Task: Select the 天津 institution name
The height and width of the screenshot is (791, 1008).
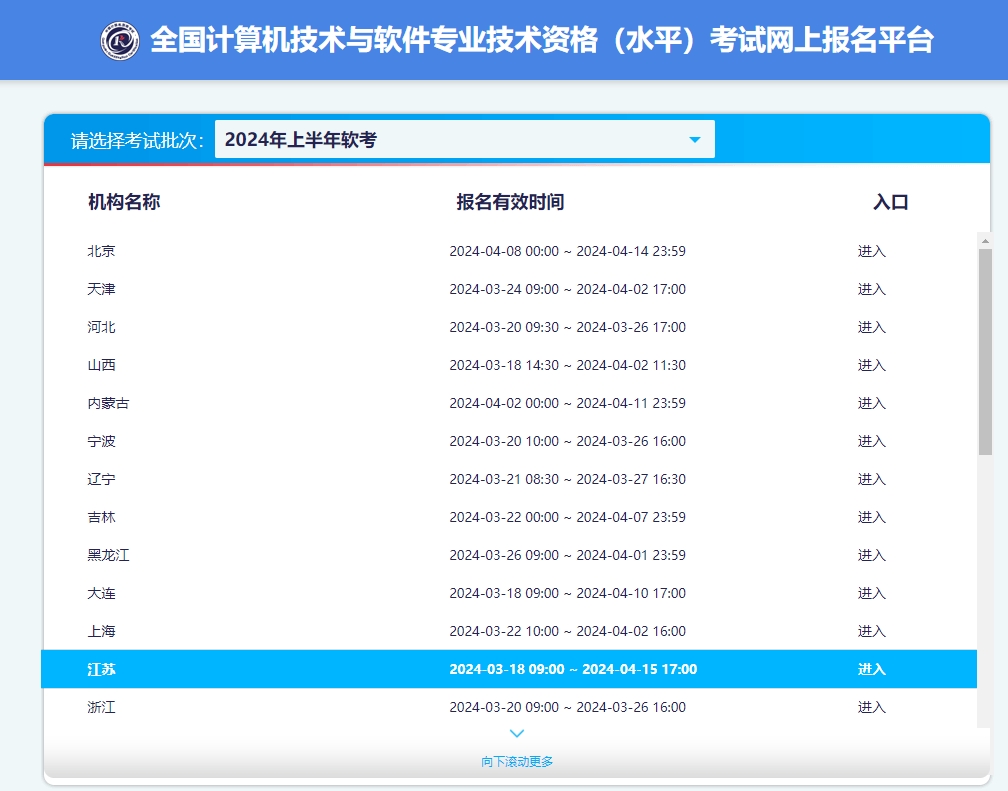Action: pyautogui.click(x=102, y=289)
